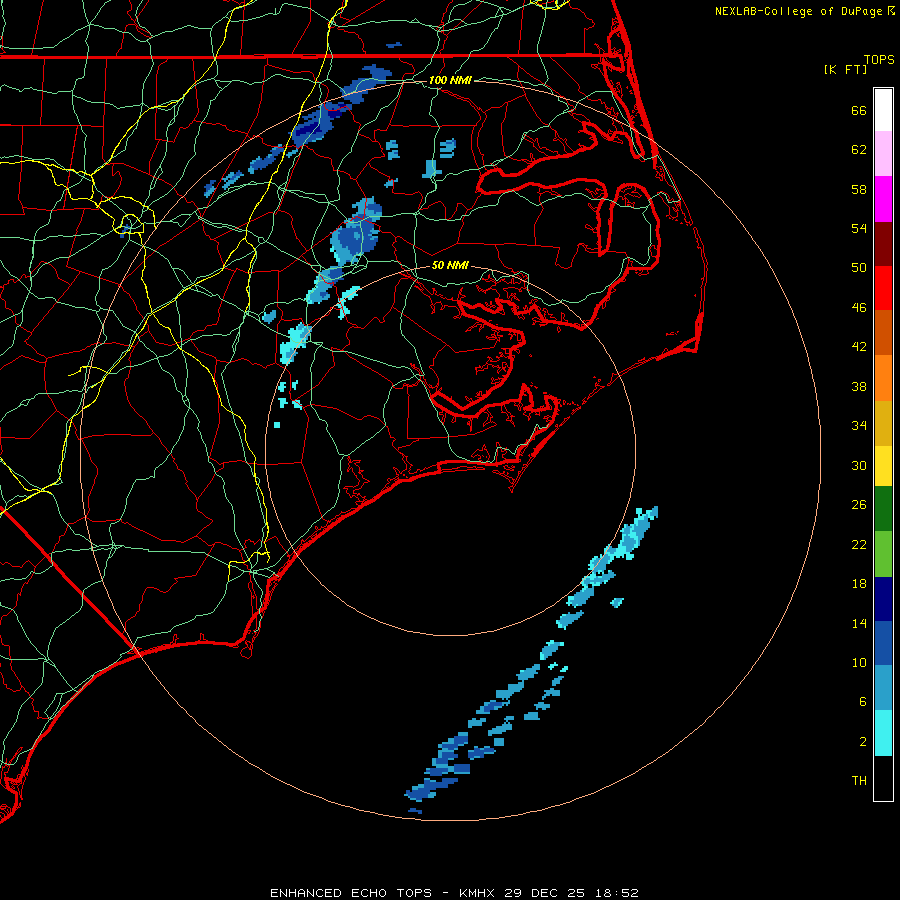Click the navy swatch between 18 and 14

[883, 599]
